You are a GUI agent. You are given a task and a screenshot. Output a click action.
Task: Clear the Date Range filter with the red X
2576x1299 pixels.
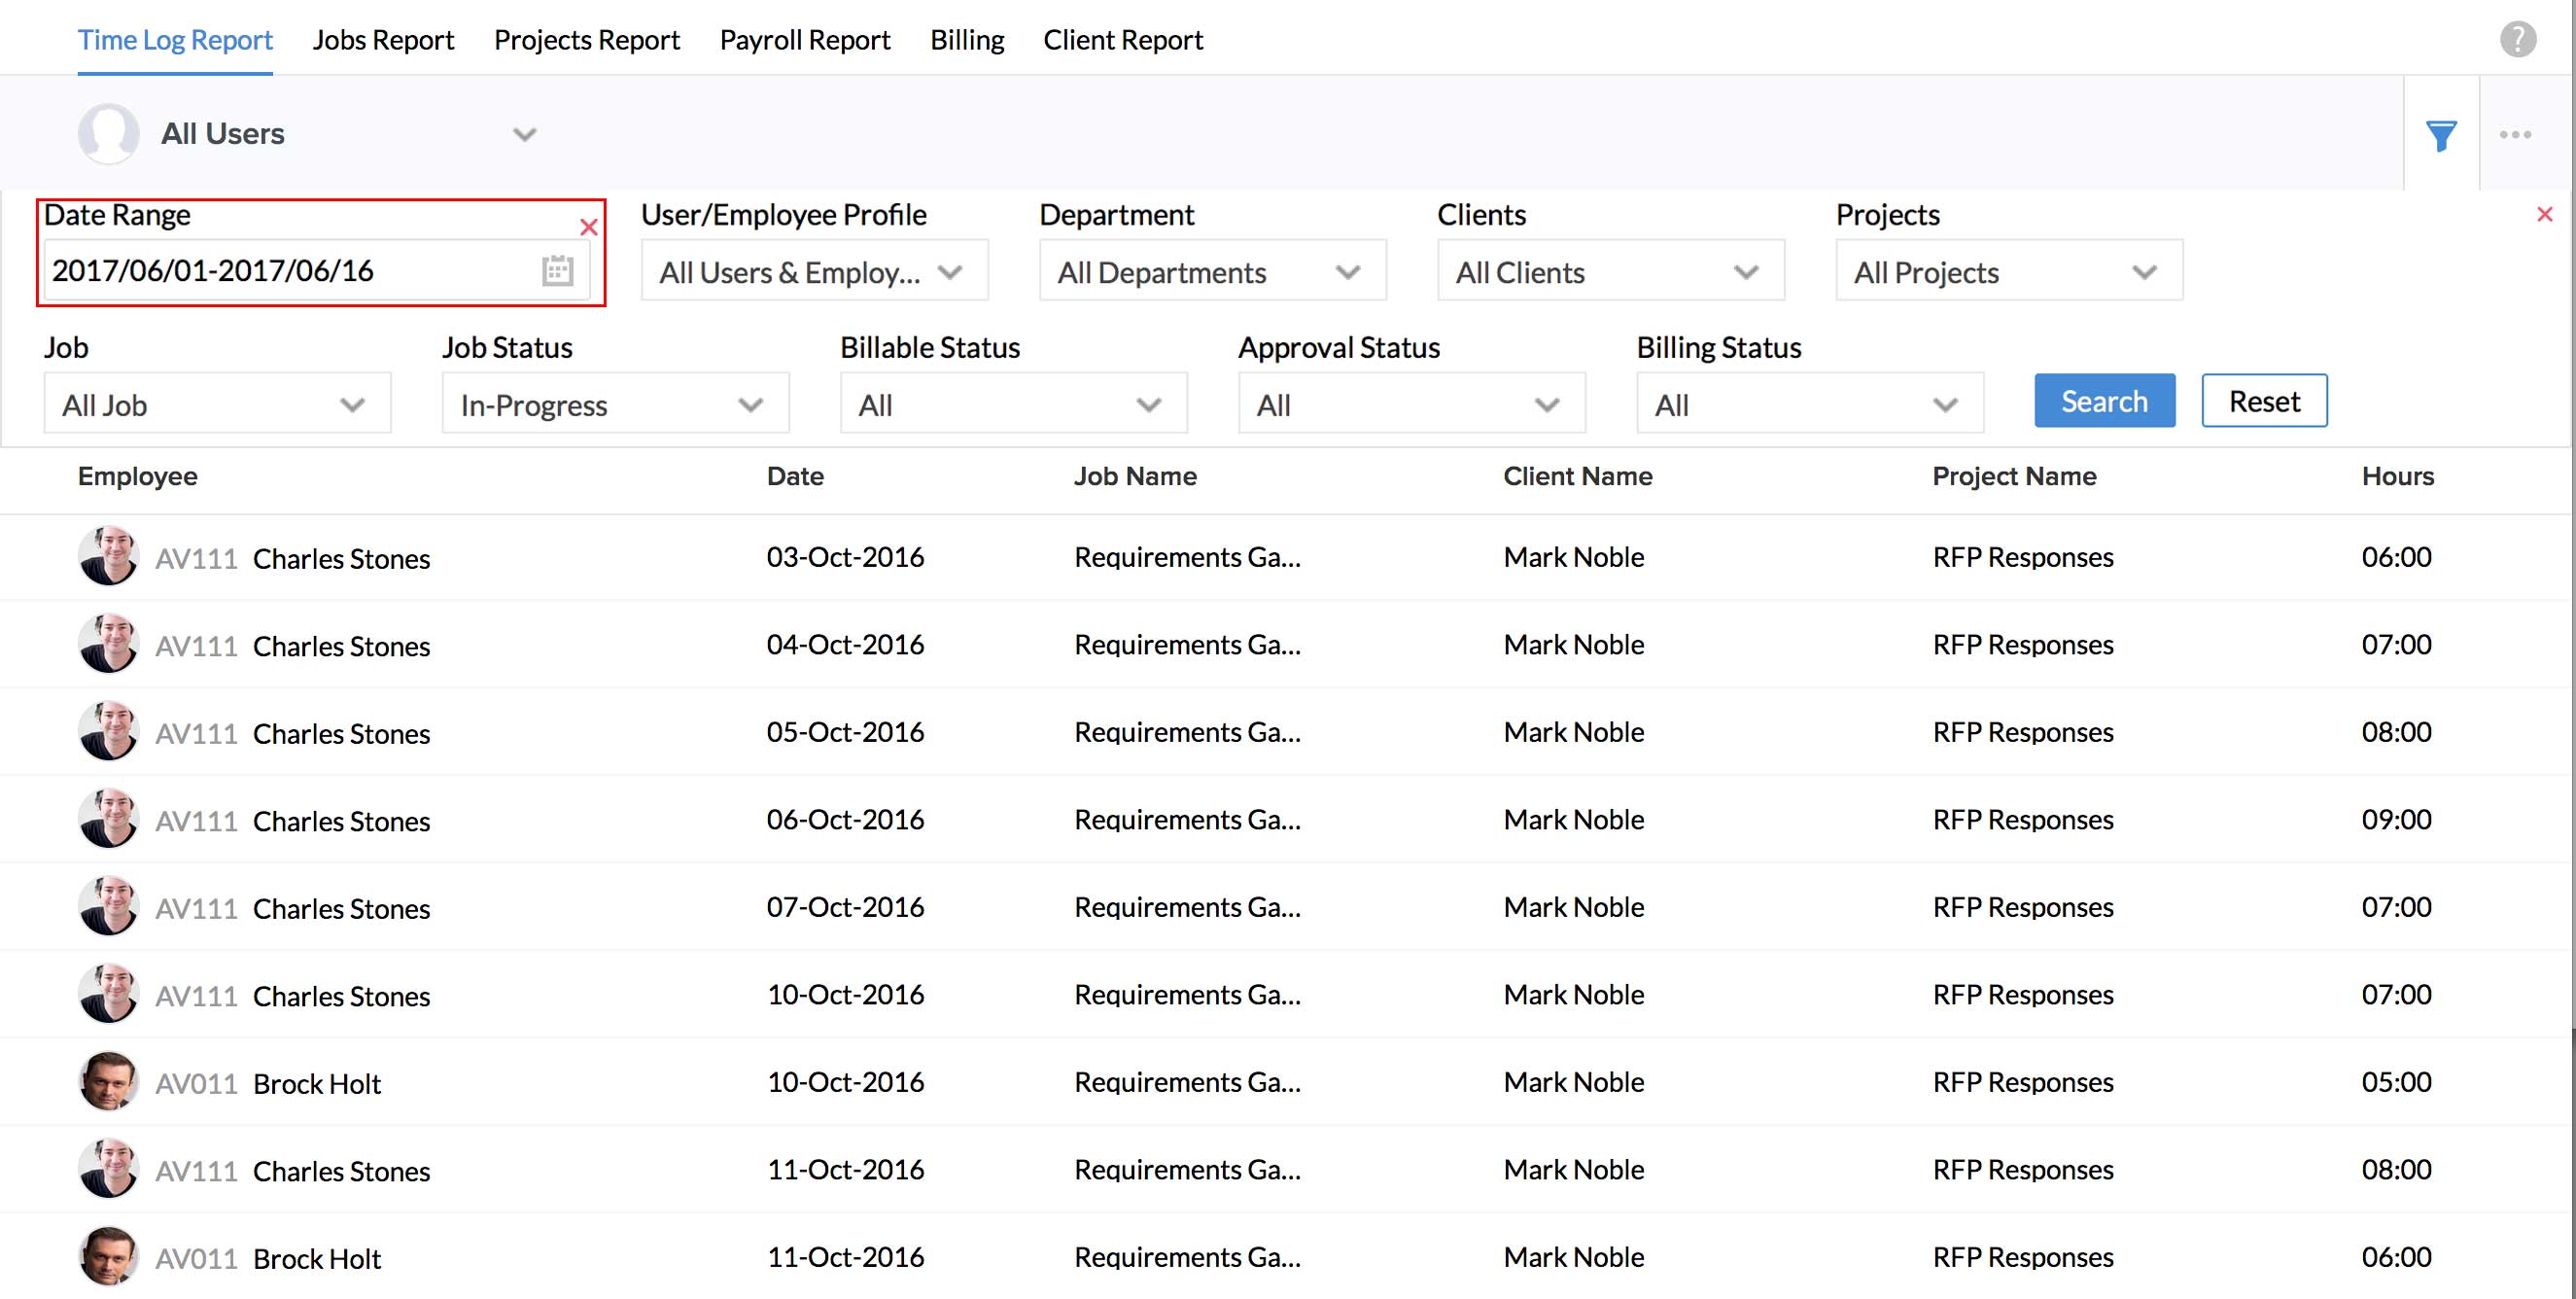click(589, 227)
